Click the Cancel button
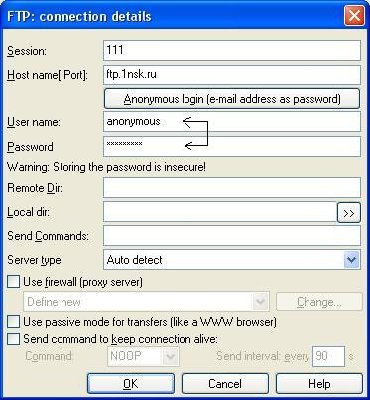The image size is (370, 400). [x=225, y=384]
